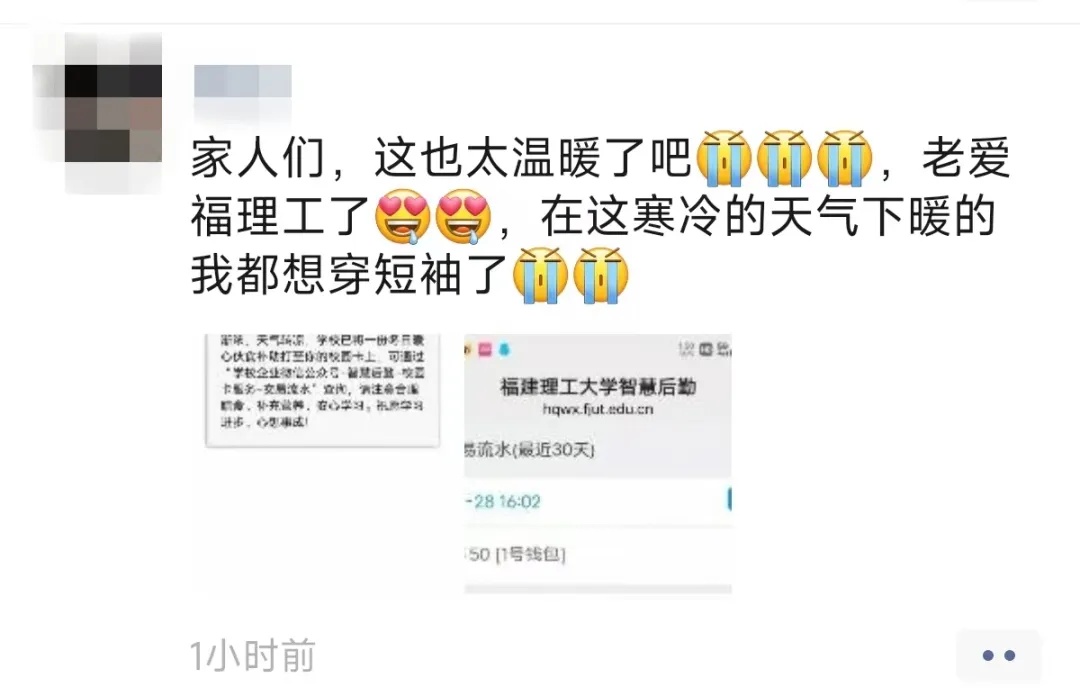The width and height of the screenshot is (1080, 696).
Task: Tap the status icons at the screenshot's top right
Action: (x=705, y=349)
